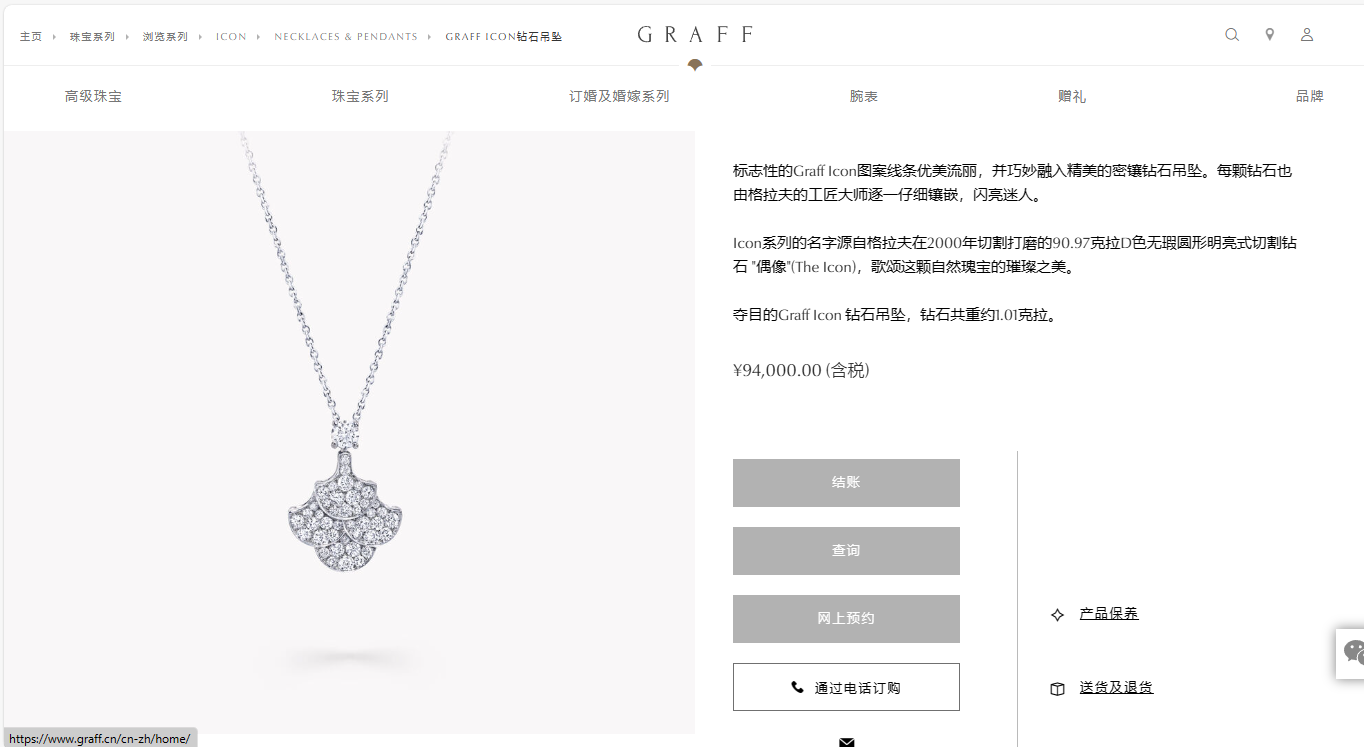Viewport: 1364px width, 747px height.
Task: Click the 网上预约 booking button
Action: coord(846,619)
